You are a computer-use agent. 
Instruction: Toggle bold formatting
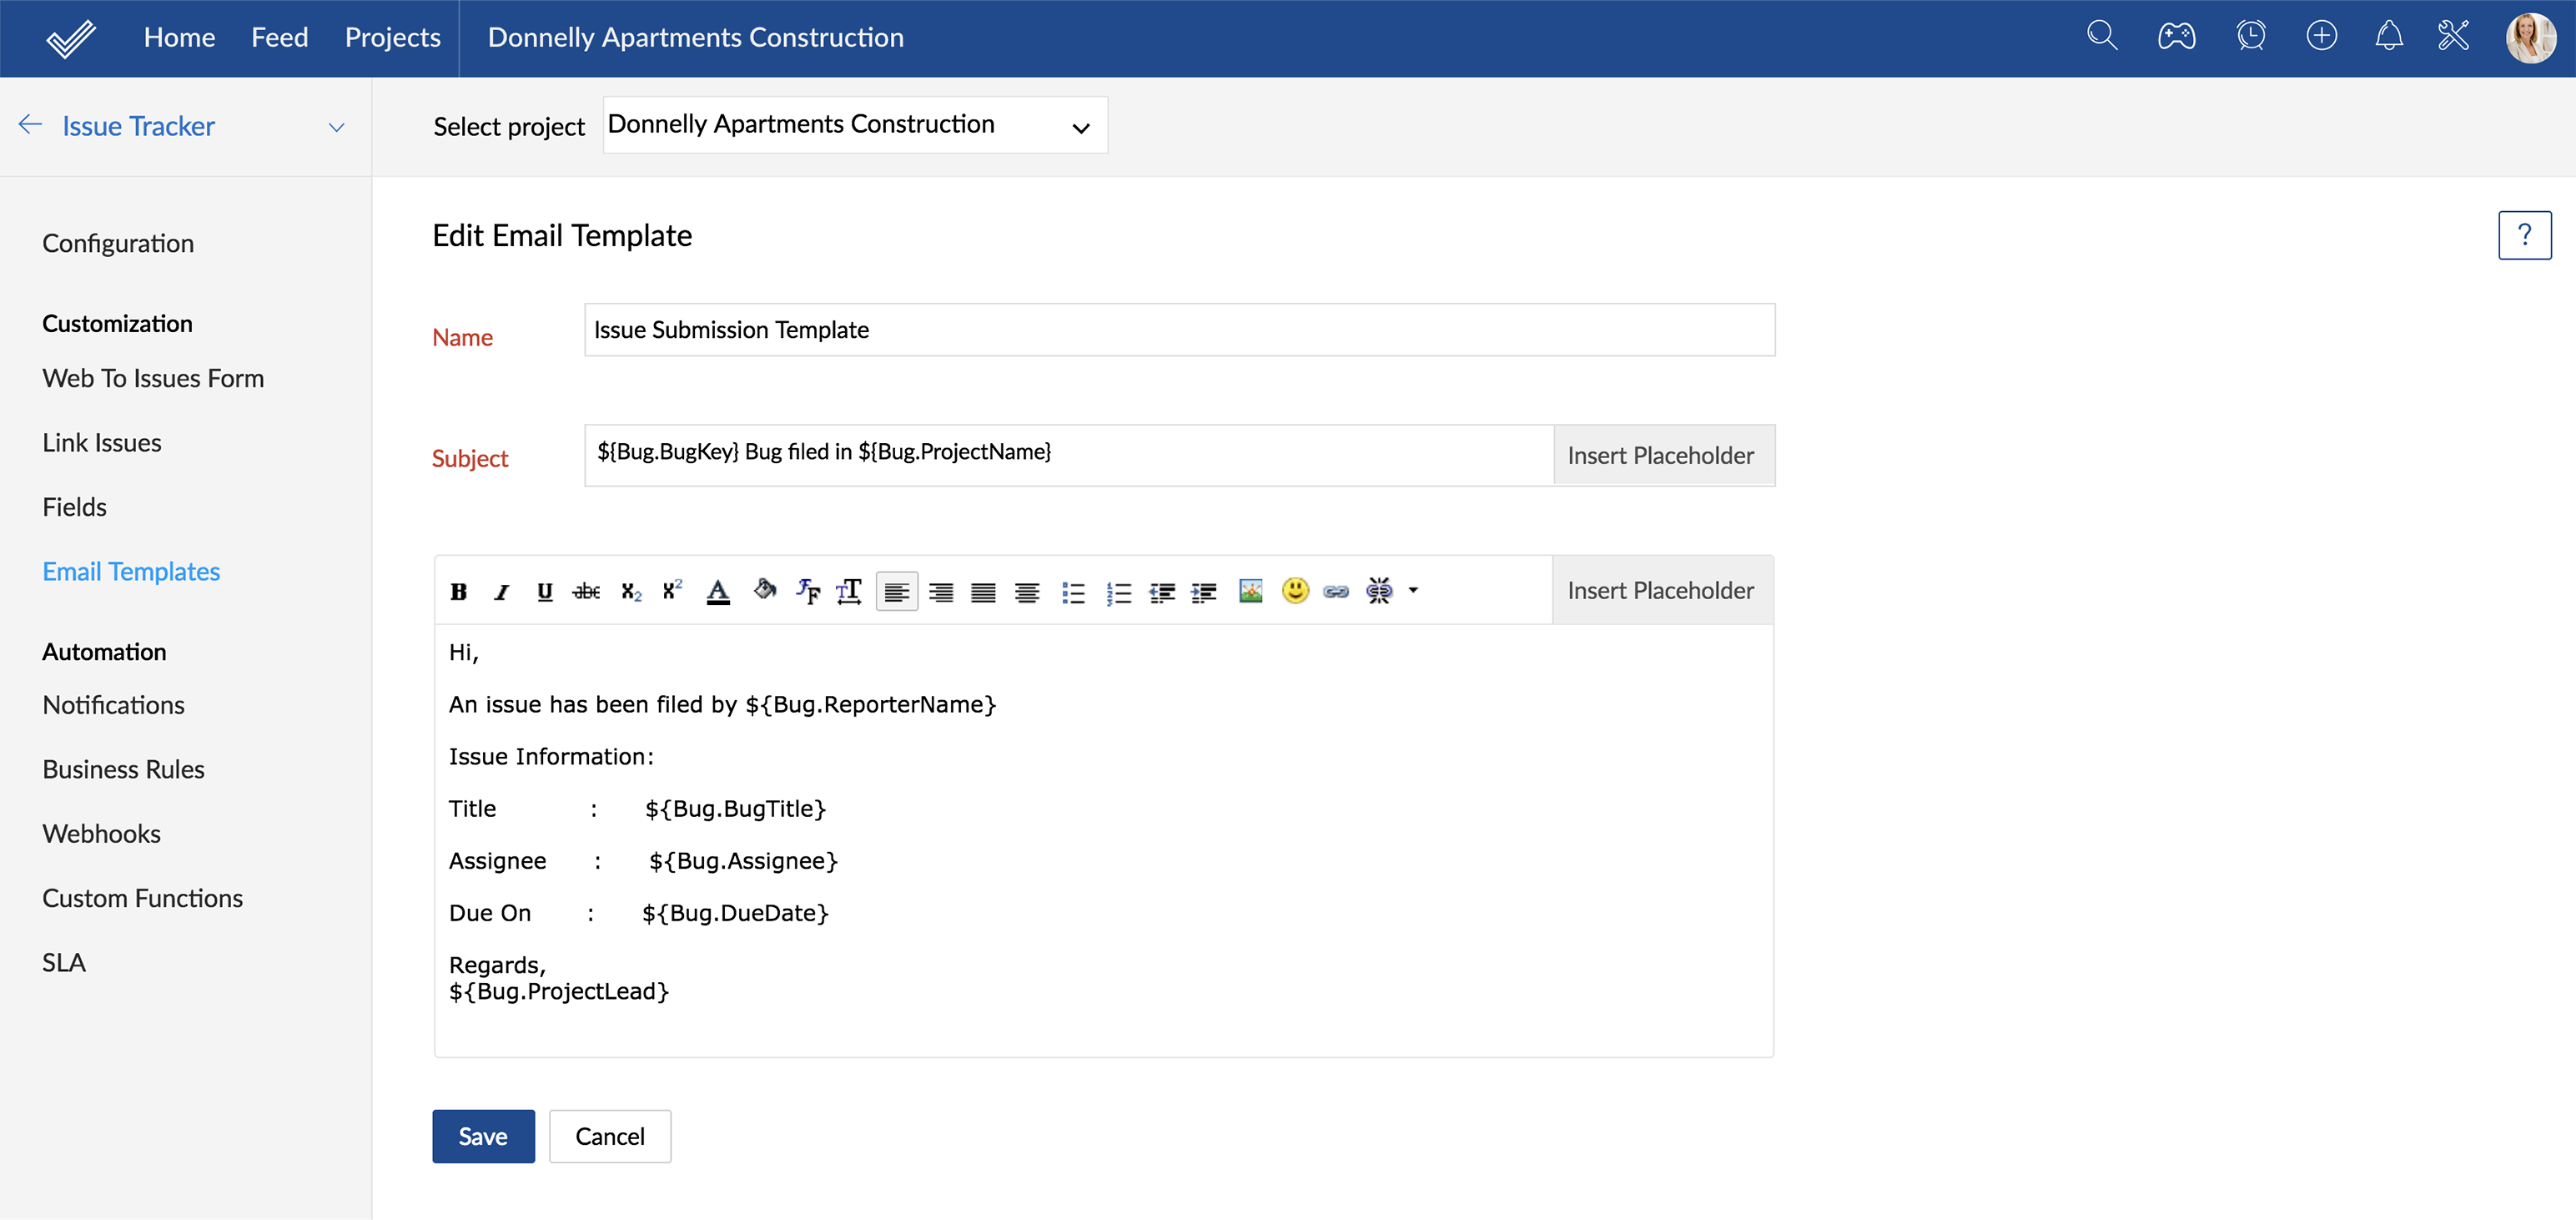pos(458,591)
